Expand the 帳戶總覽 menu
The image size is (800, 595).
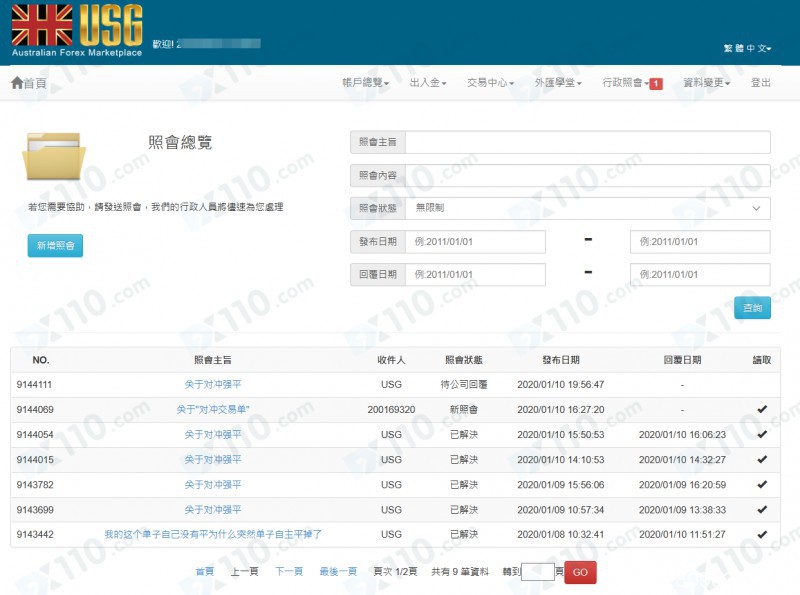click(364, 83)
